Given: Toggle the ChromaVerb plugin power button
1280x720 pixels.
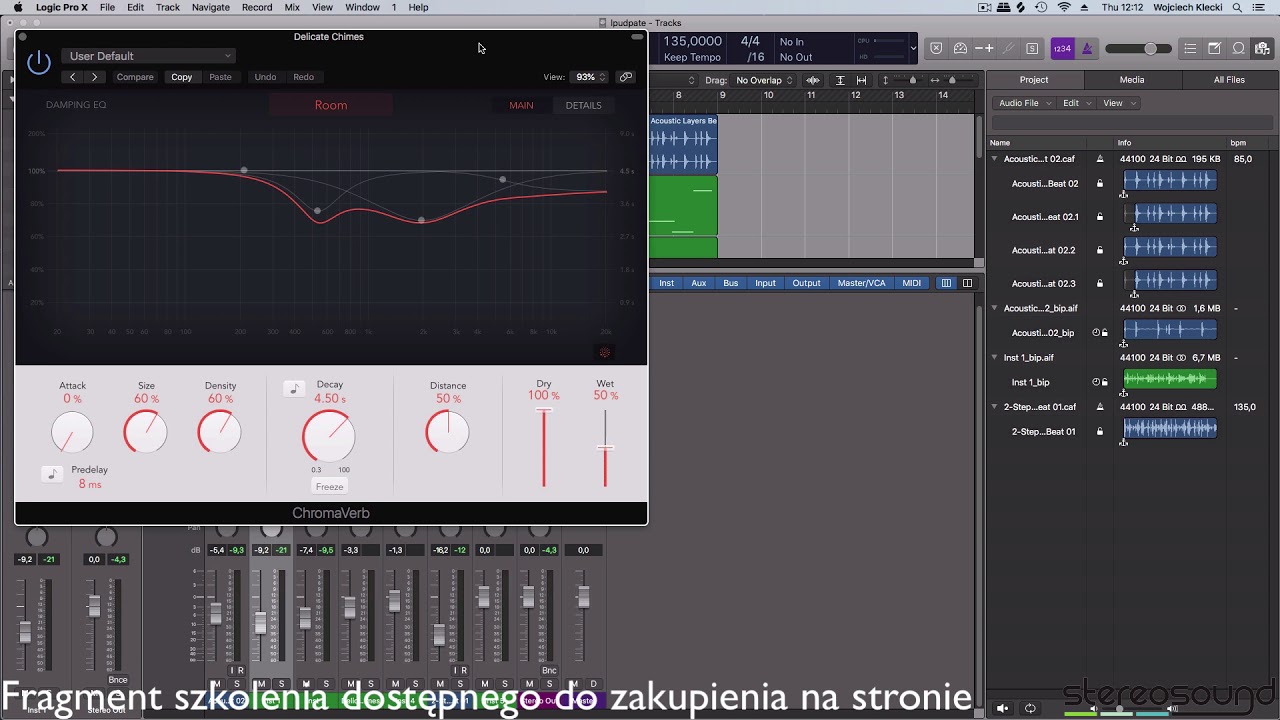Looking at the screenshot, I should tap(39, 63).
